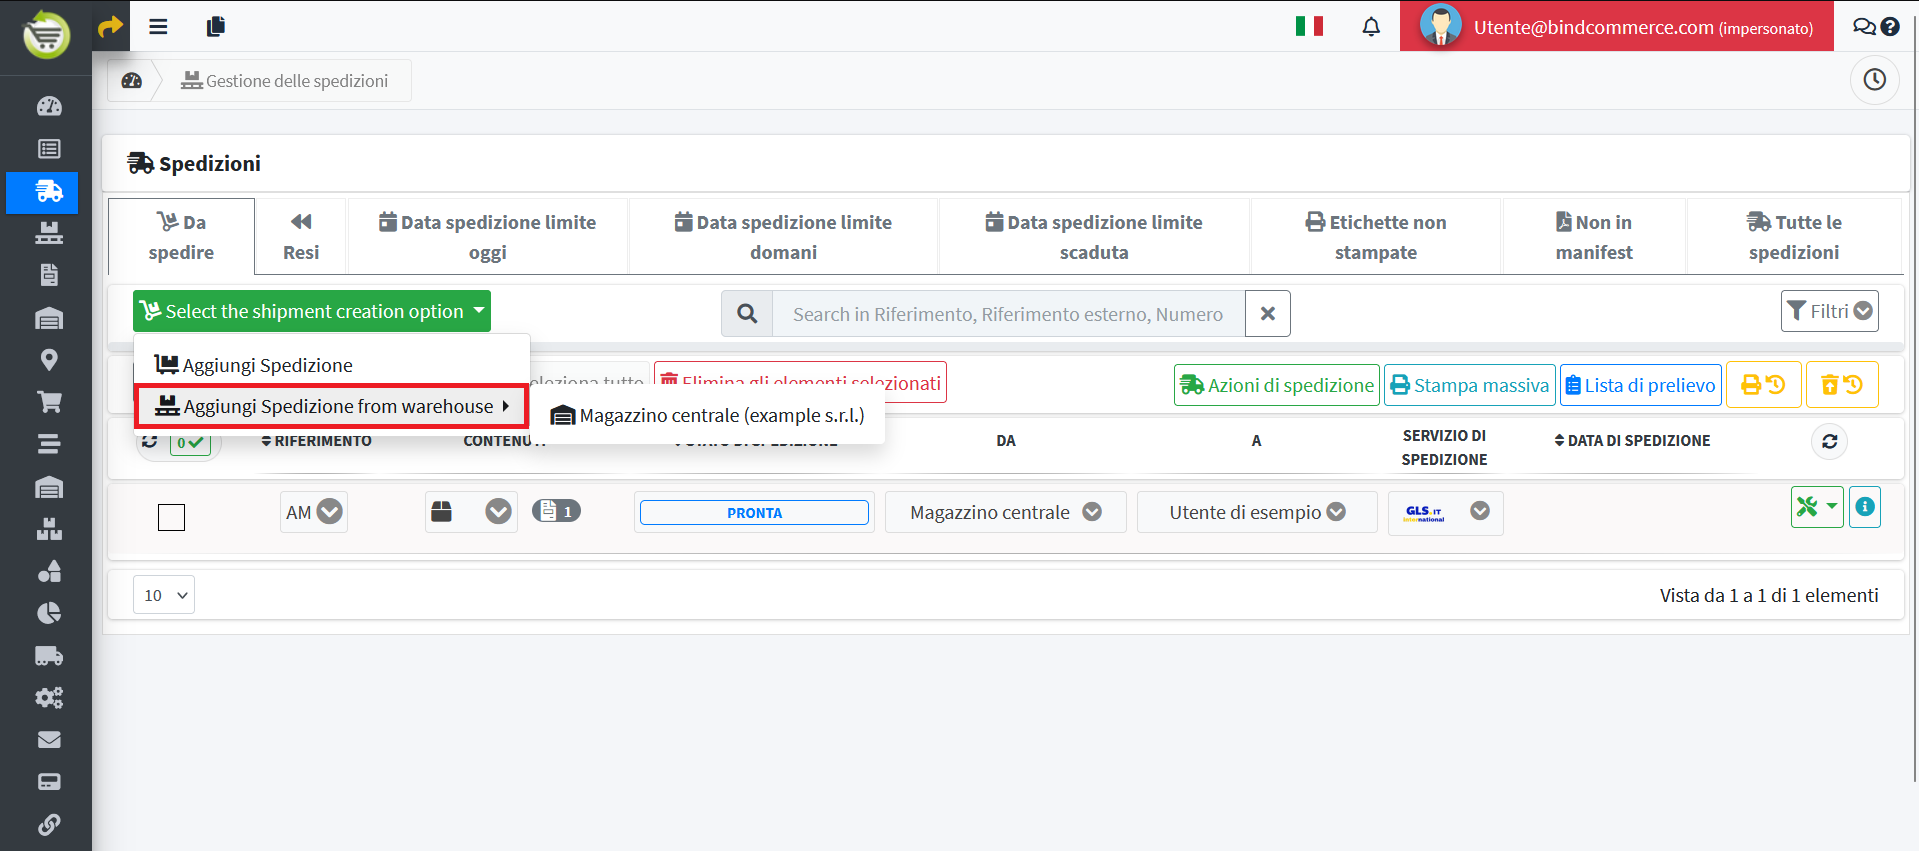
Task: Expand the Filtri filter panel
Action: (x=1829, y=311)
